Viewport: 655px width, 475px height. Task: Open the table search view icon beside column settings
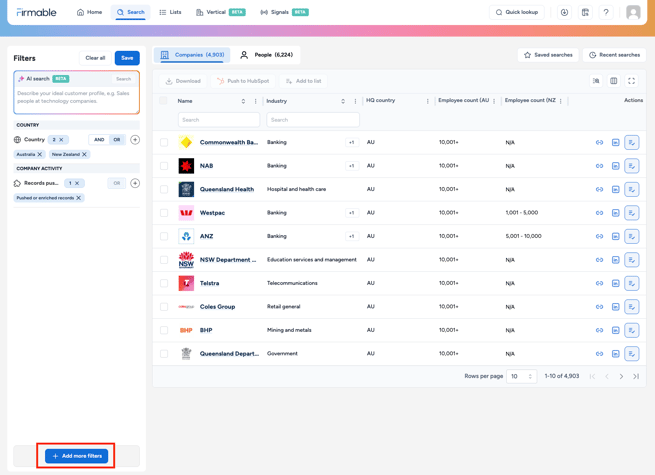[596, 81]
